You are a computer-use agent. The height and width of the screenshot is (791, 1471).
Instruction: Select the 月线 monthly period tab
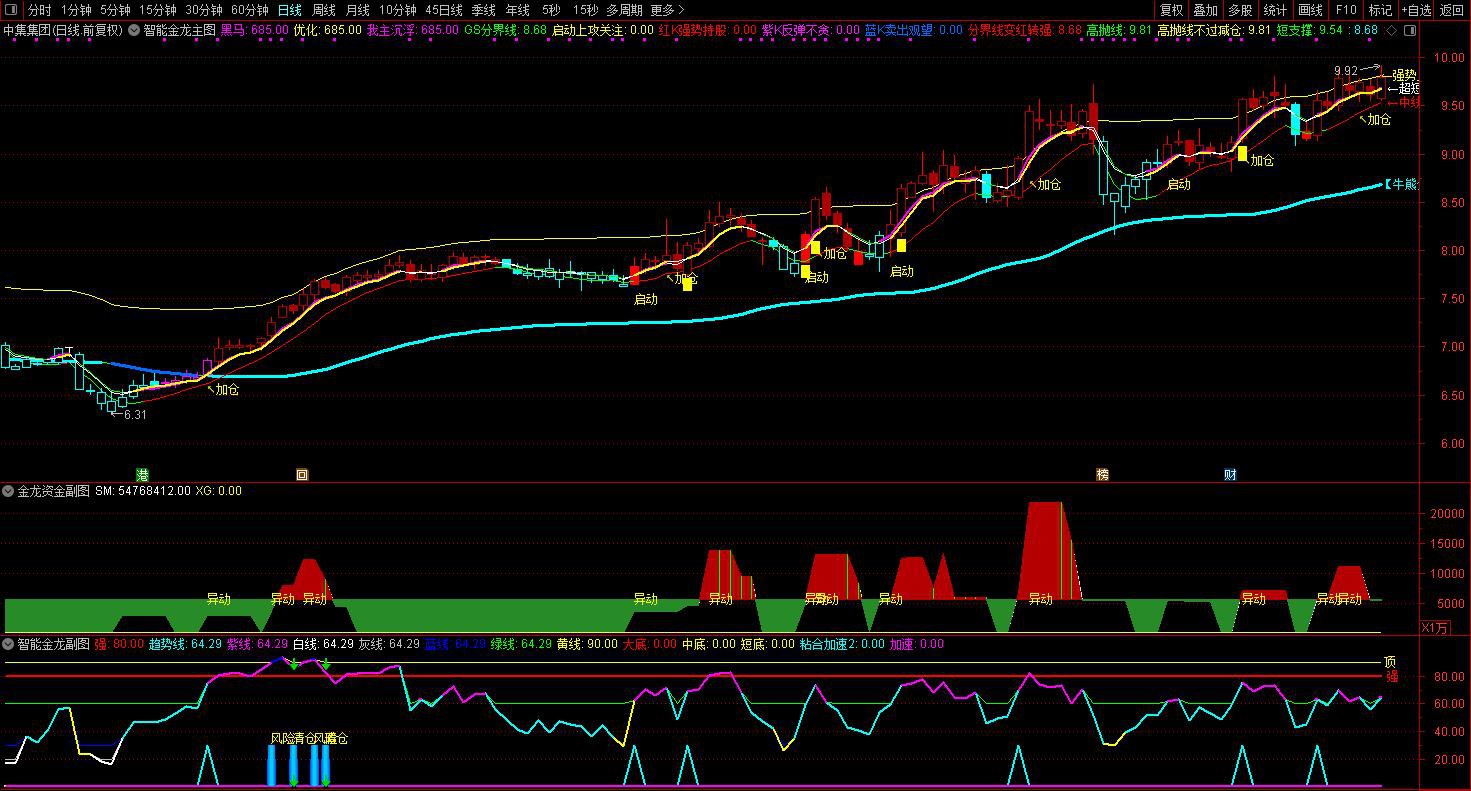(x=358, y=10)
